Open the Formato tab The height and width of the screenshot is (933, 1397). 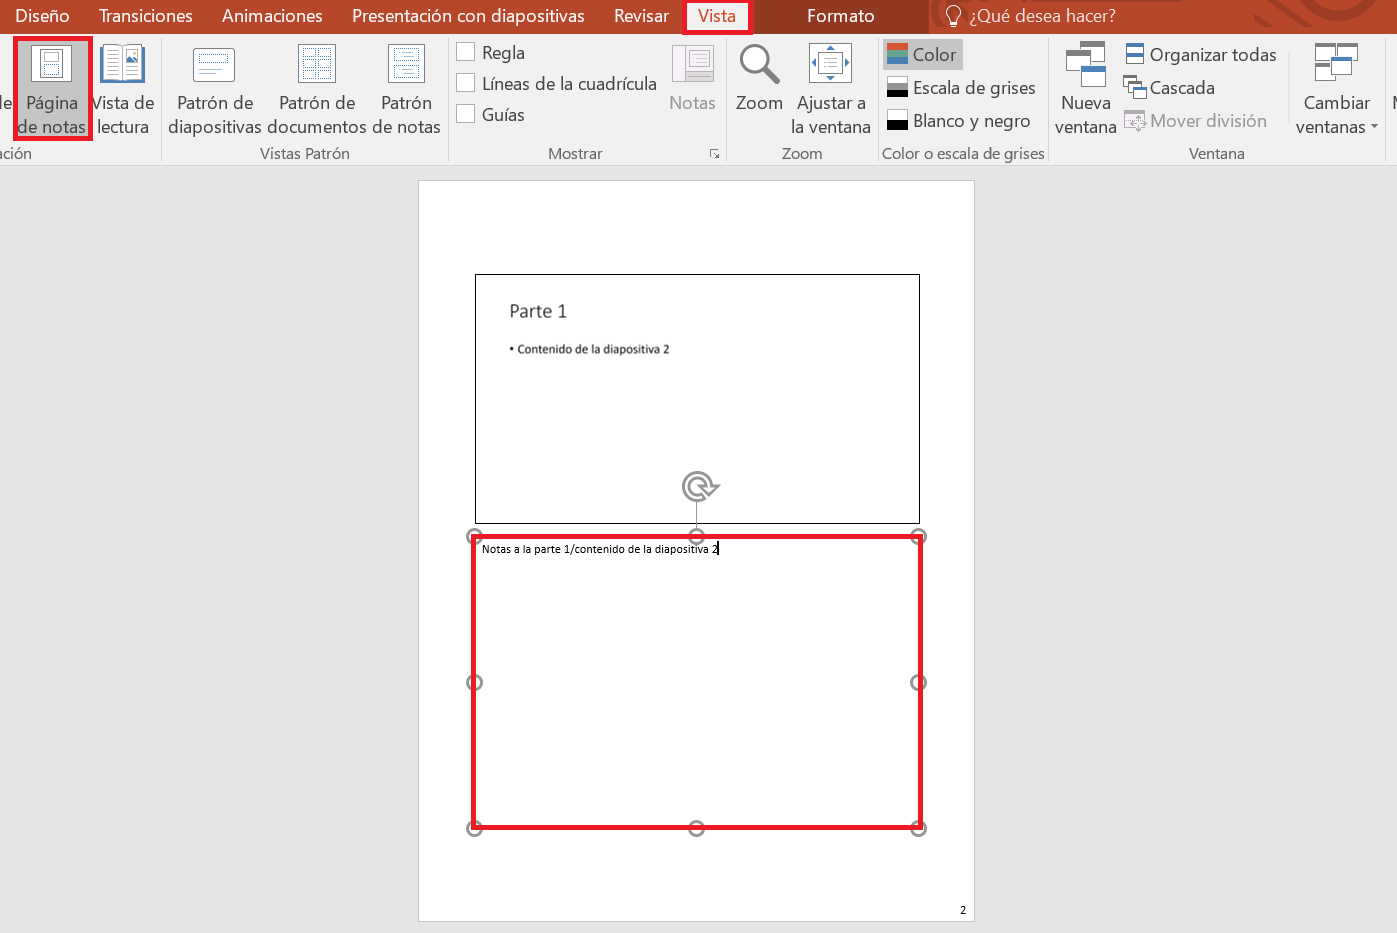tap(840, 16)
